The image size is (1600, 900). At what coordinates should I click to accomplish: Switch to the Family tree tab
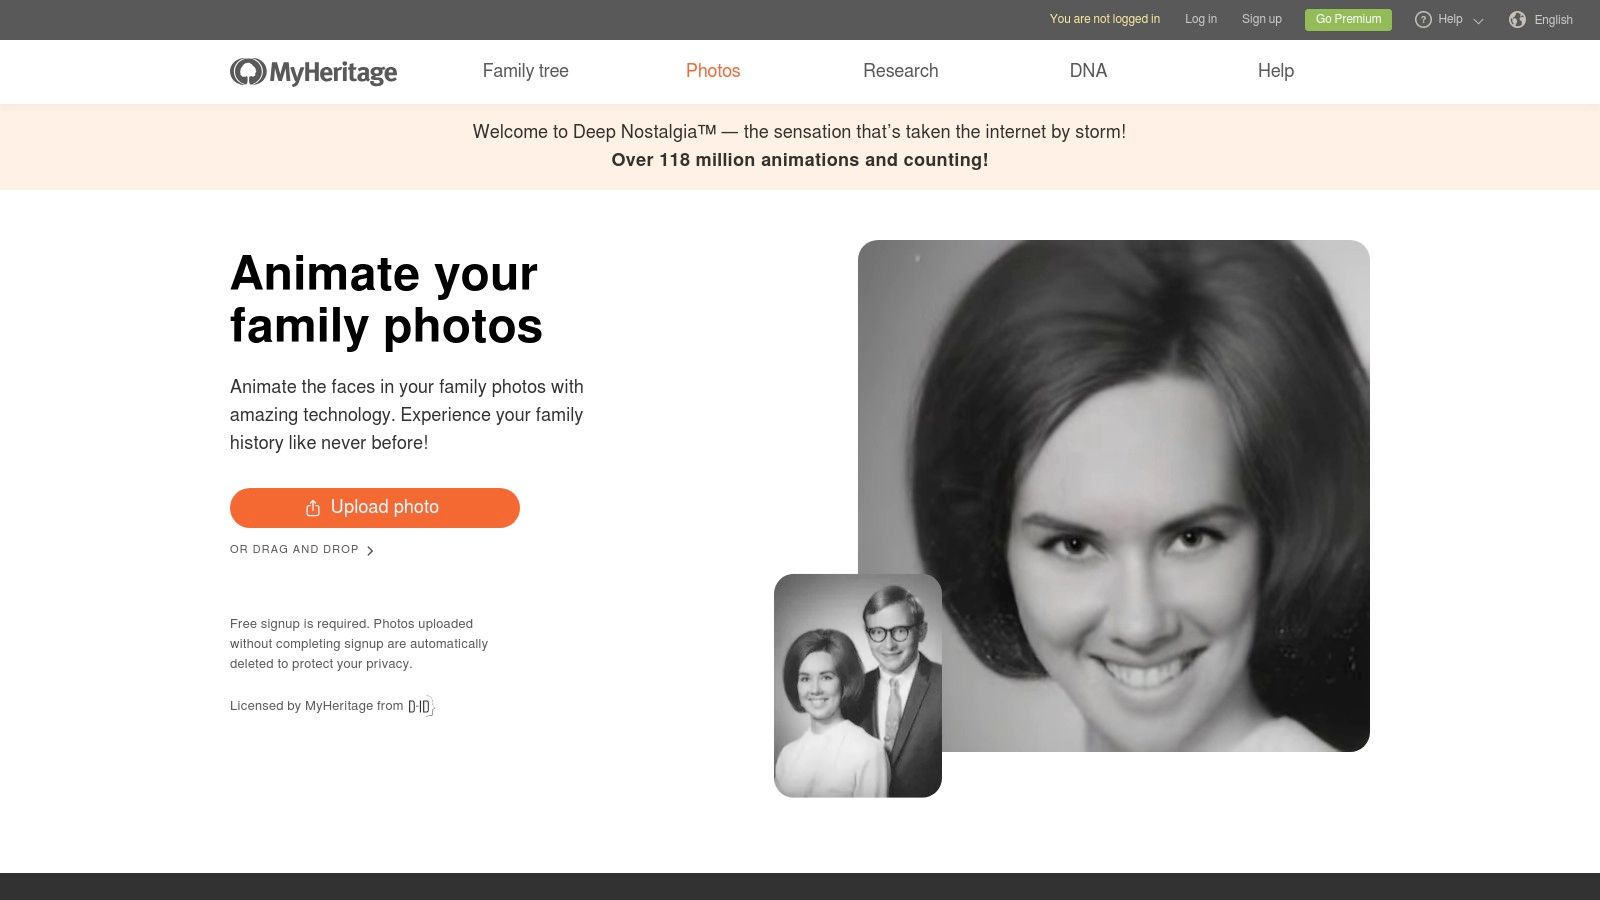(525, 71)
